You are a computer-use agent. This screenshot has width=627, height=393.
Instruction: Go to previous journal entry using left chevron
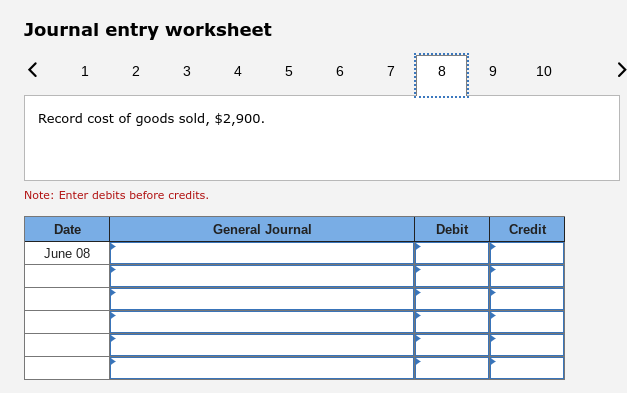pos(33,70)
